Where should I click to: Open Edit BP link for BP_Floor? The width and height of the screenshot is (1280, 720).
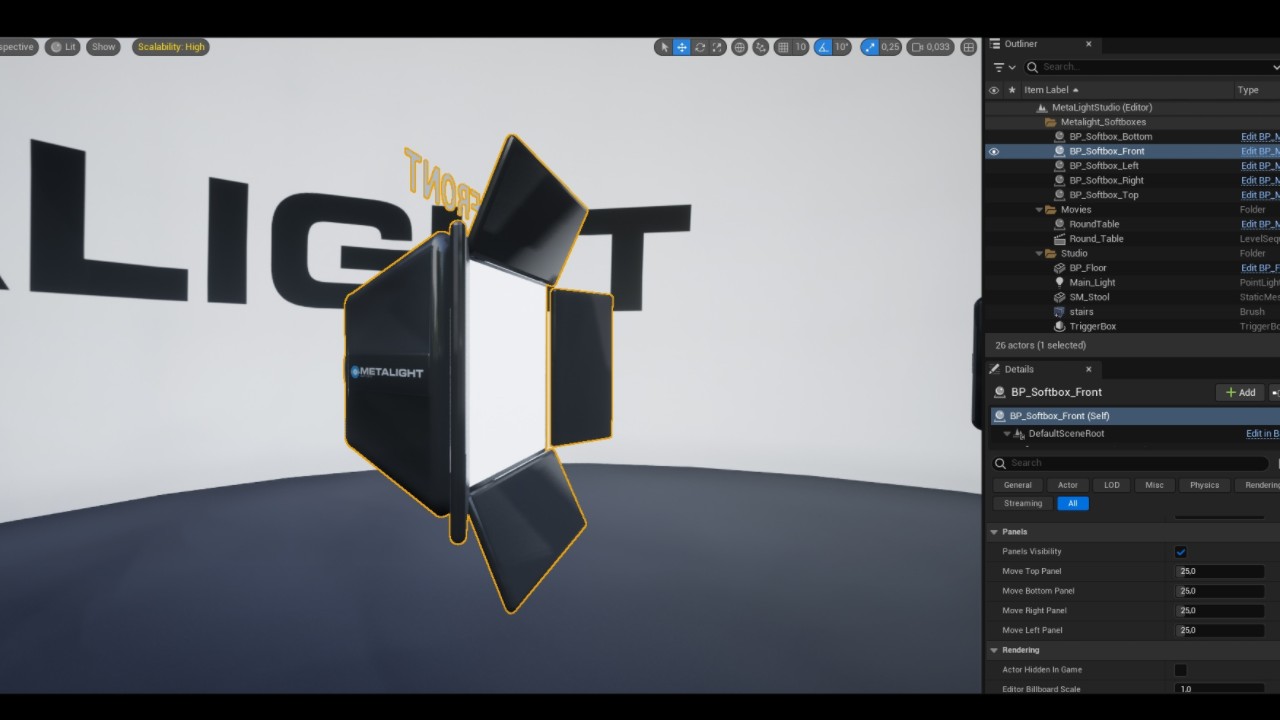pos(1260,268)
